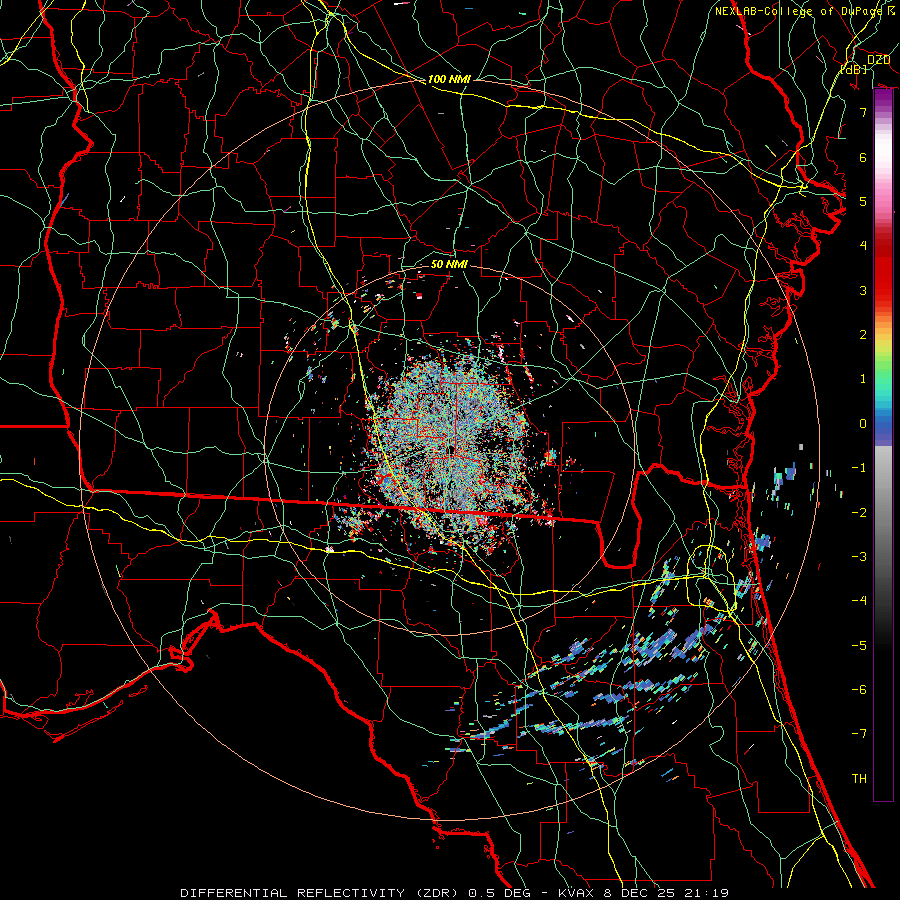Click the "[dB]" unit label
The image size is (900, 900).
click(x=854, y=69)
